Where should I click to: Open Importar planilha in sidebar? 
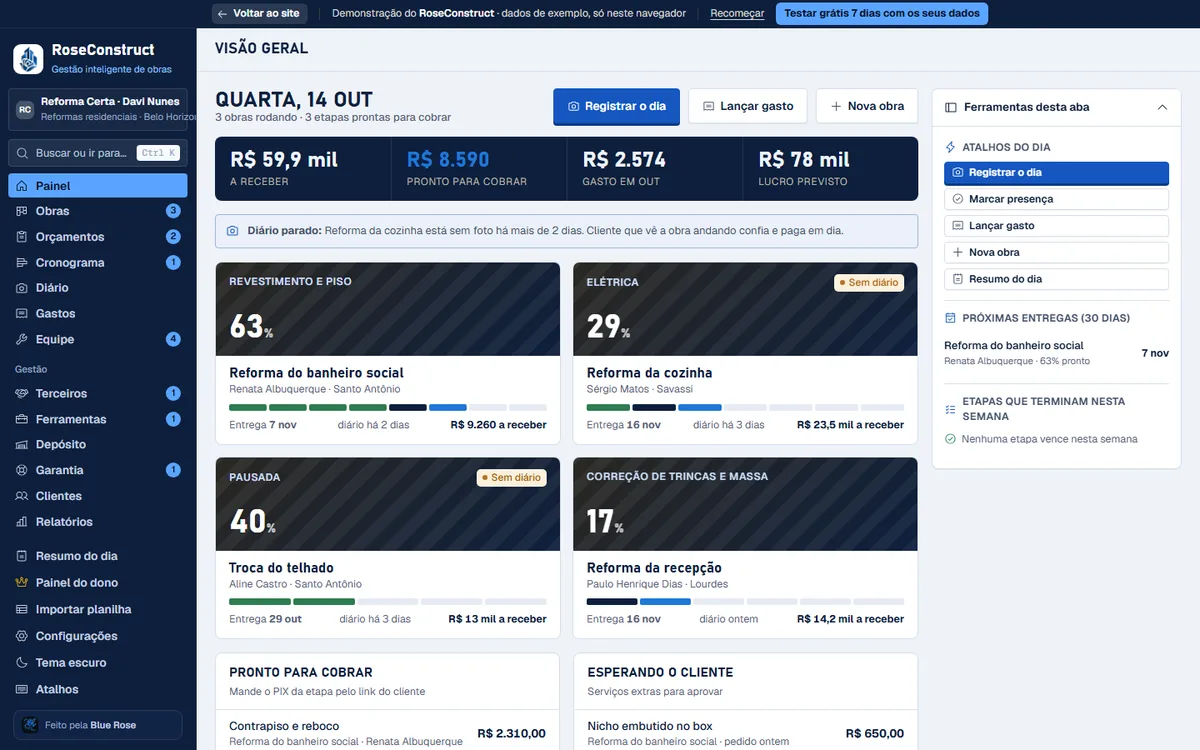tap(98, 610)
